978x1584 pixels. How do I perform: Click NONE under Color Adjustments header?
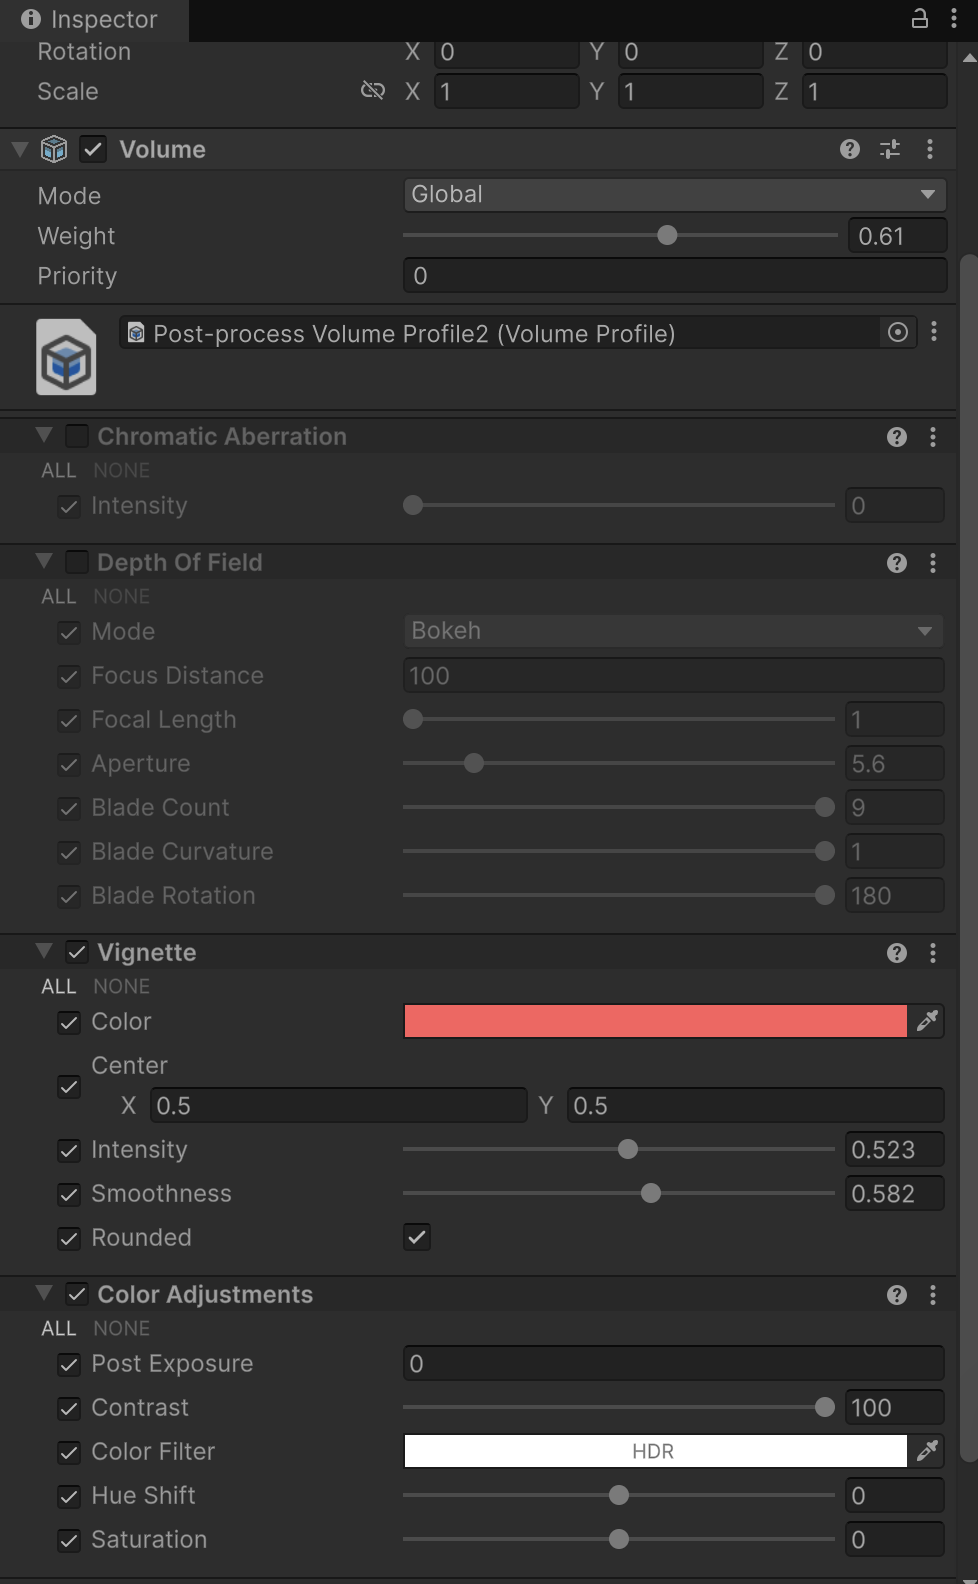point(121,1328)
